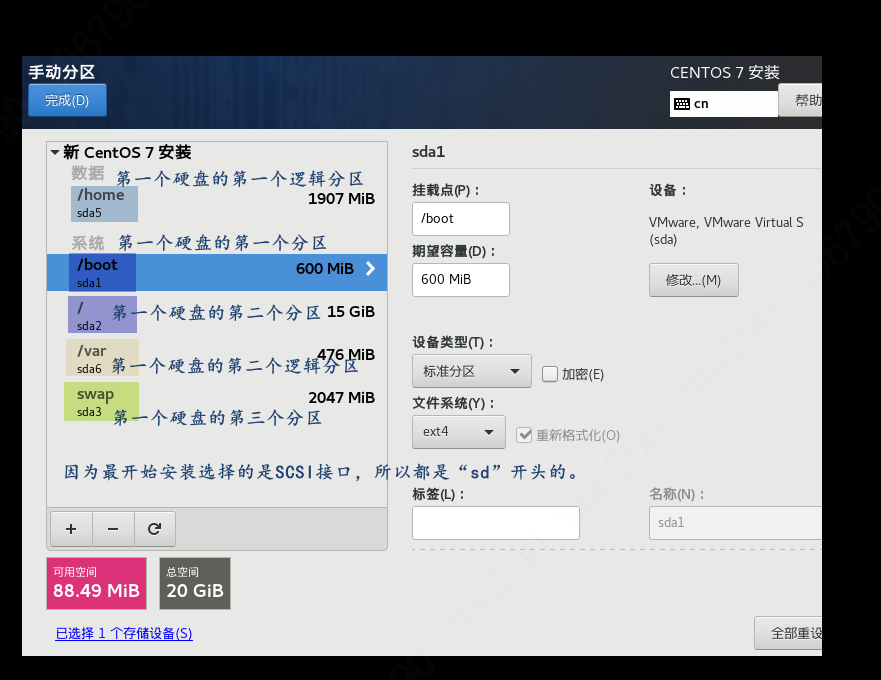Screen dimensions: 881x680
Task: Click the 修改...(M) modify device button
Action: [x=693, y=280]
